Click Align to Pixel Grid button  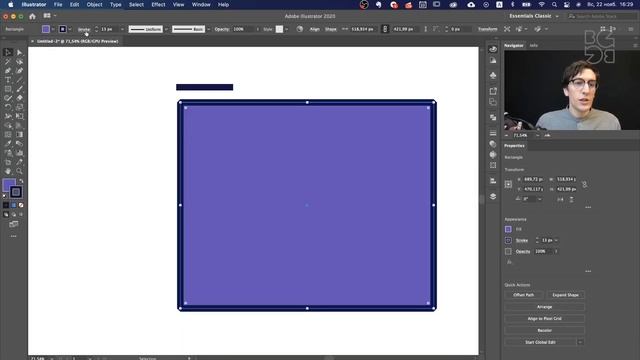pos(544,318)
